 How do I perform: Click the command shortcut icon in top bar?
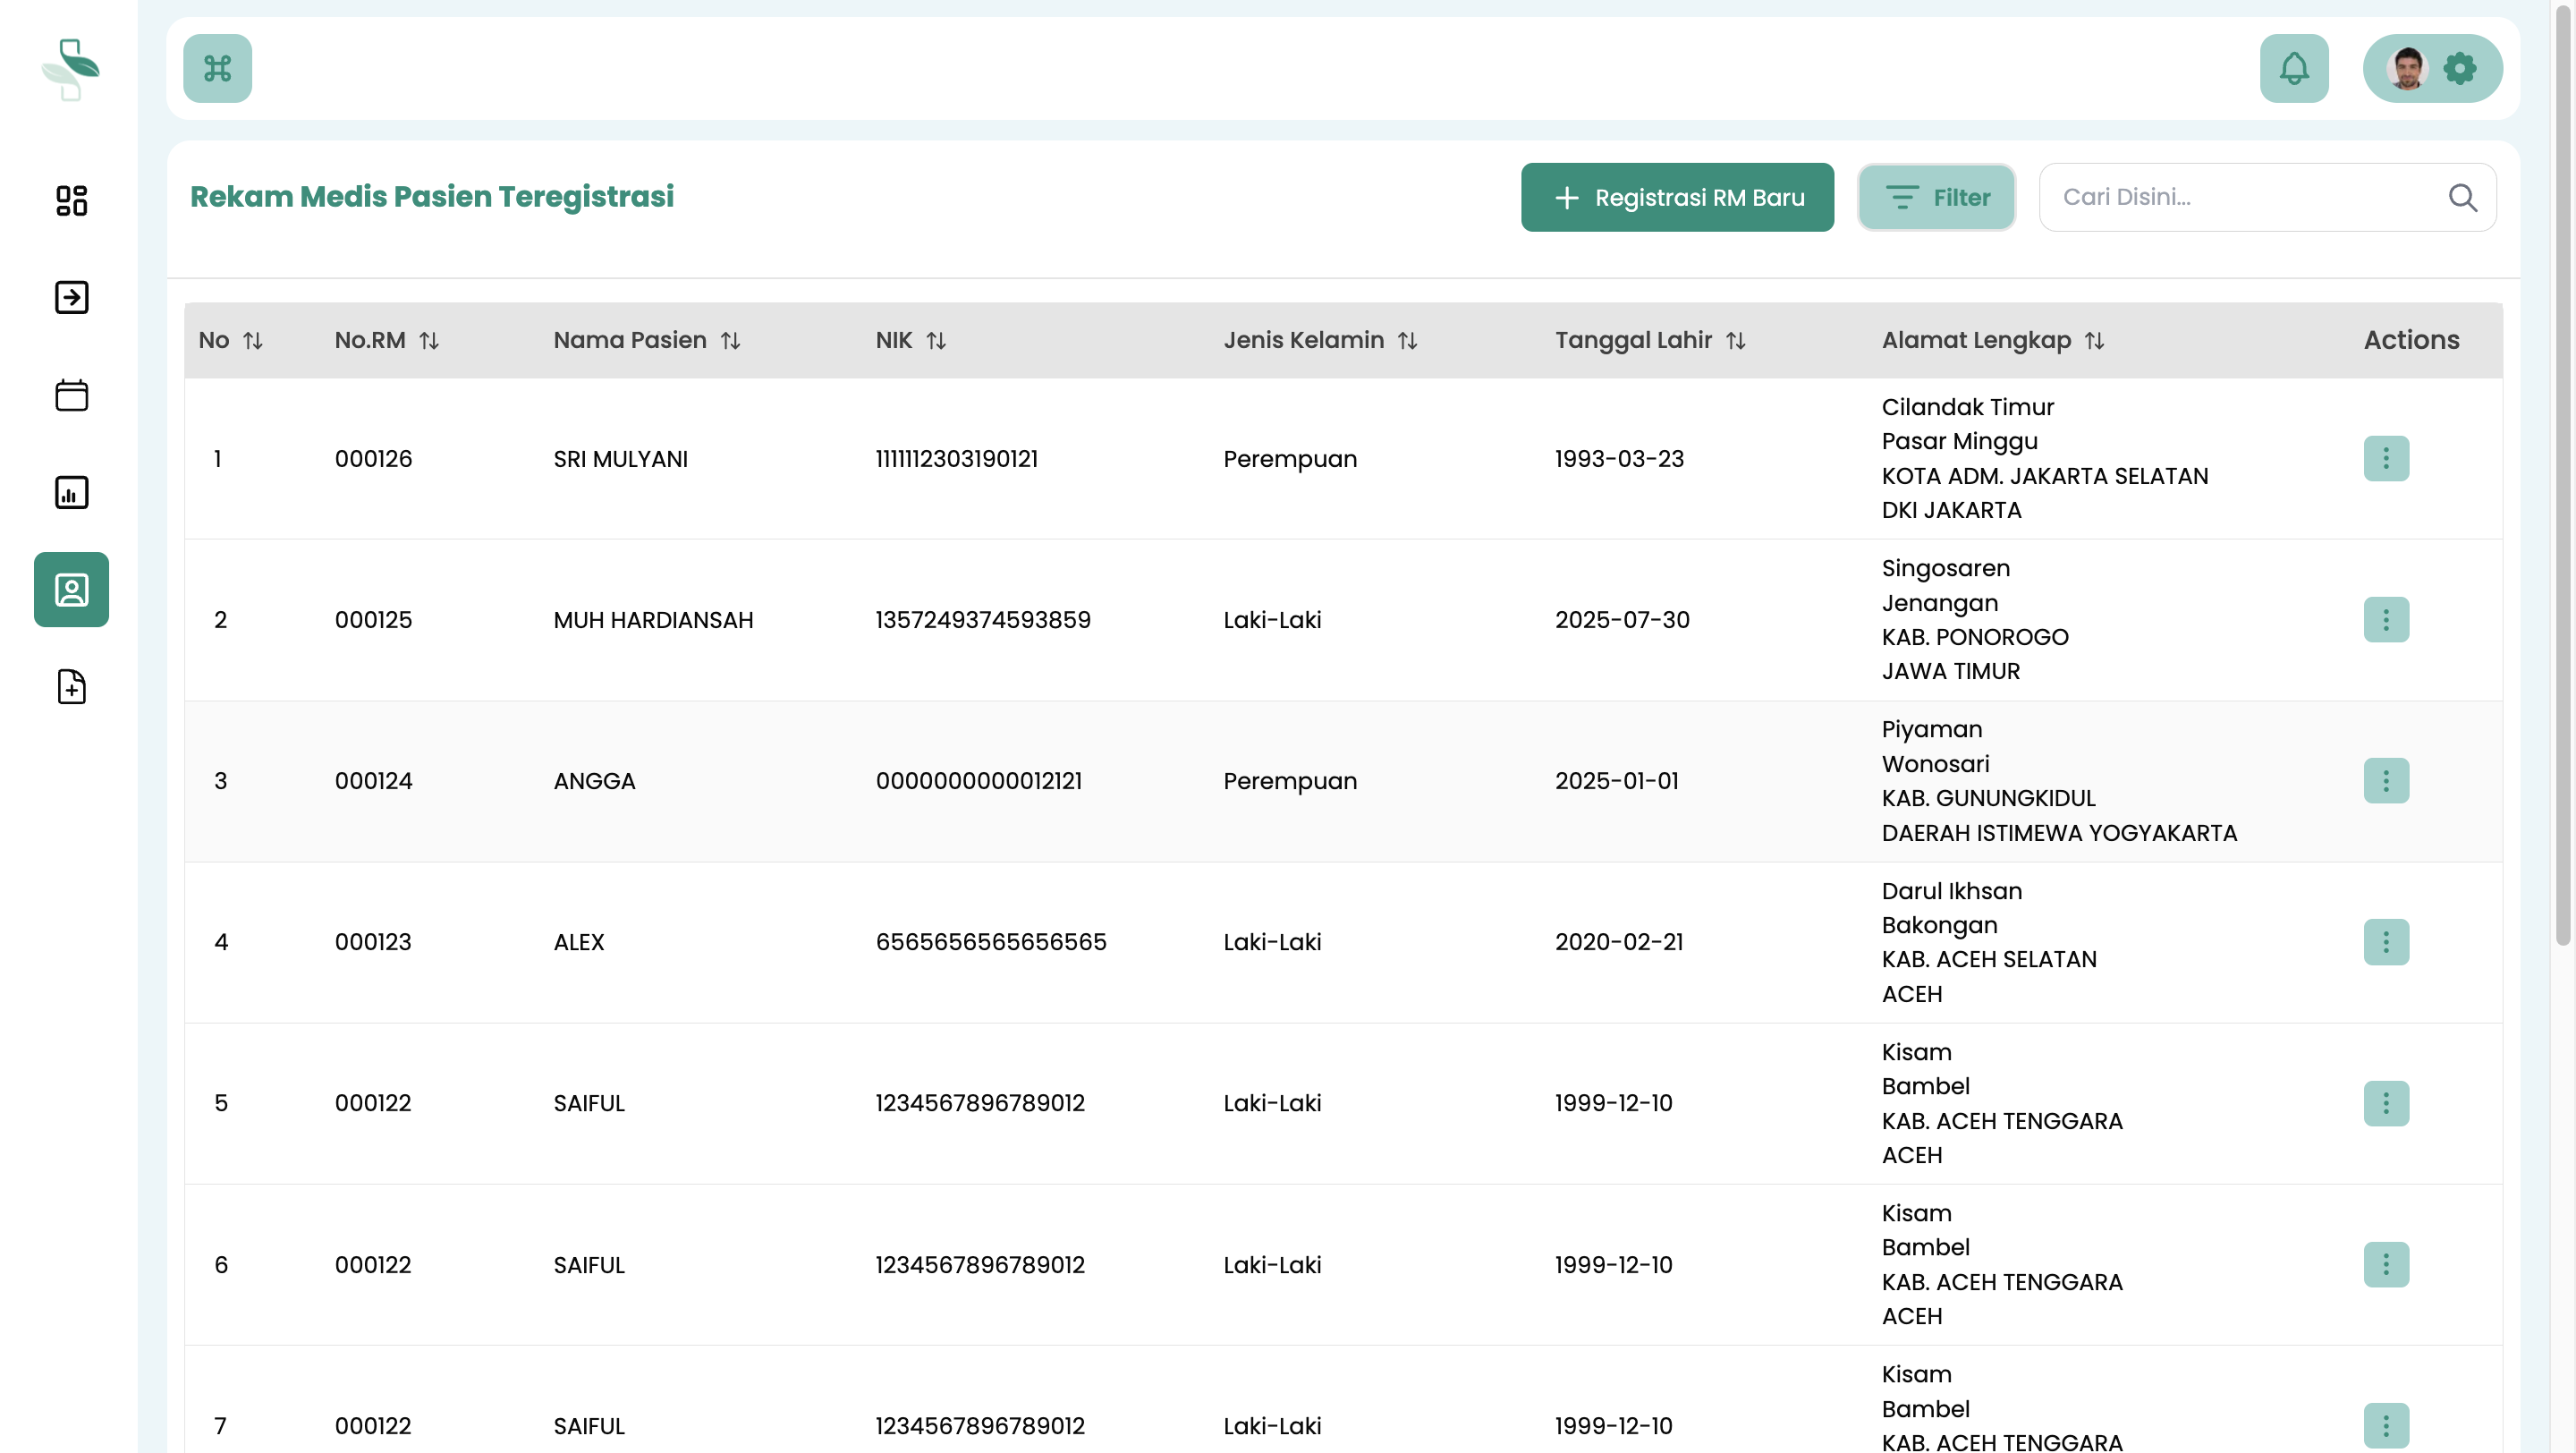point(217,68)
